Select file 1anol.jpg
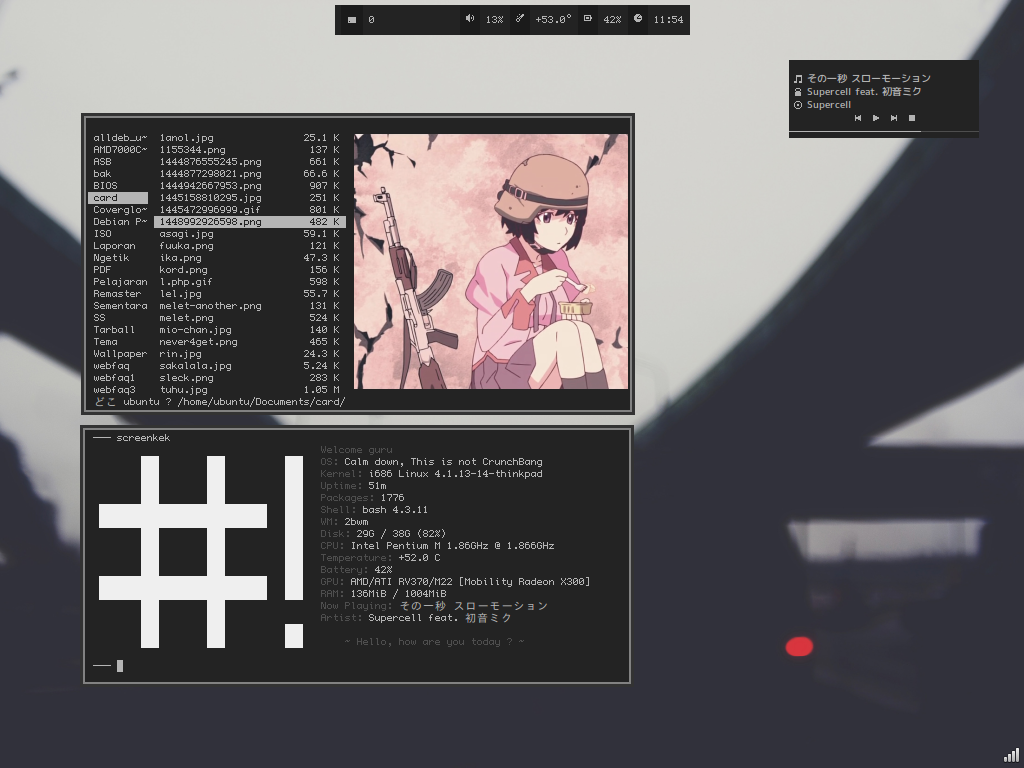1024x768 pixels. coord(186,138)
